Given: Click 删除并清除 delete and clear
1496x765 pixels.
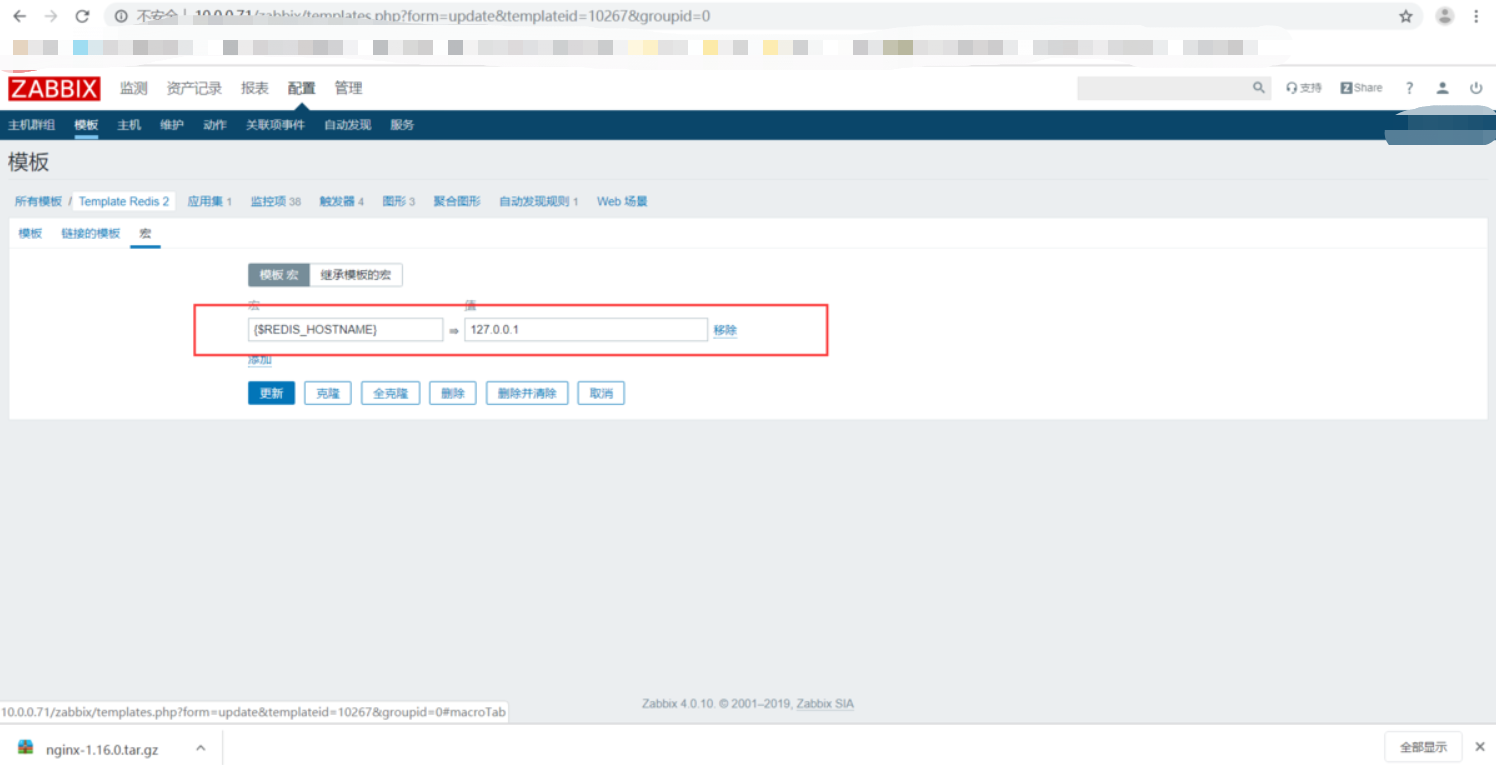Looking at the screenshot, I should (x=527, y=393).
